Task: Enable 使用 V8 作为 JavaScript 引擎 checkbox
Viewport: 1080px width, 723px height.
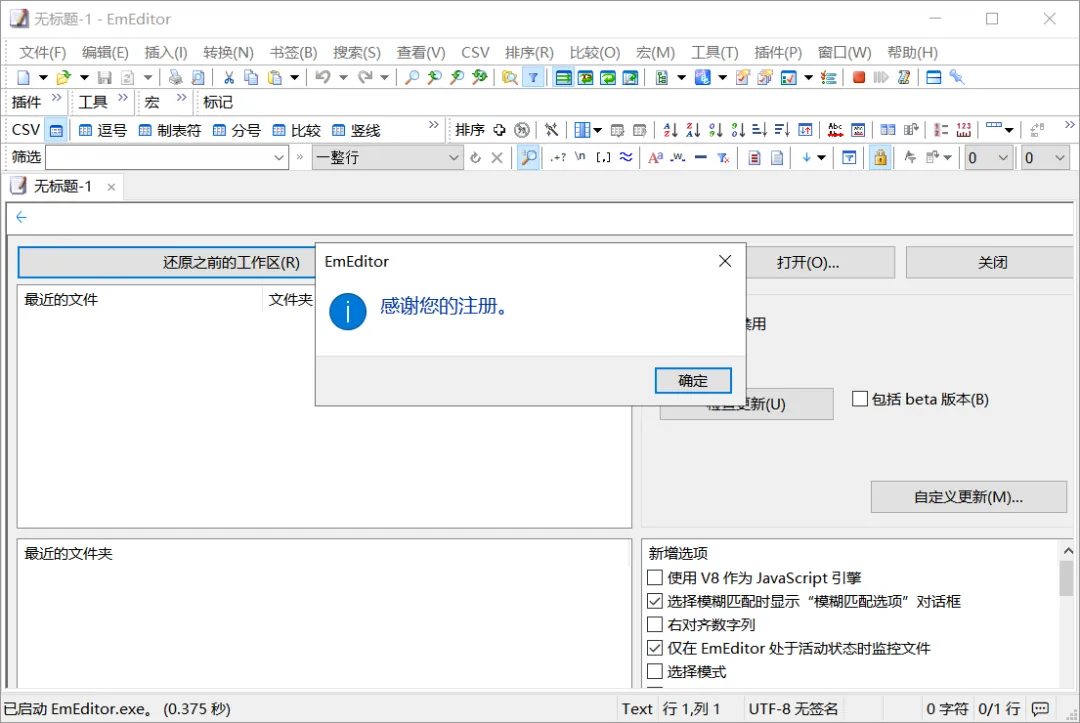Action: [655, 578]
